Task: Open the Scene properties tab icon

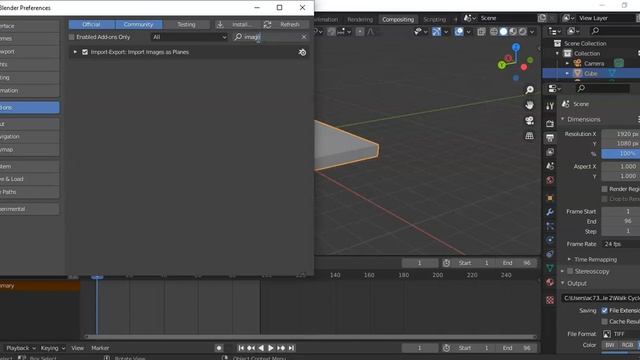Action: 550,166
